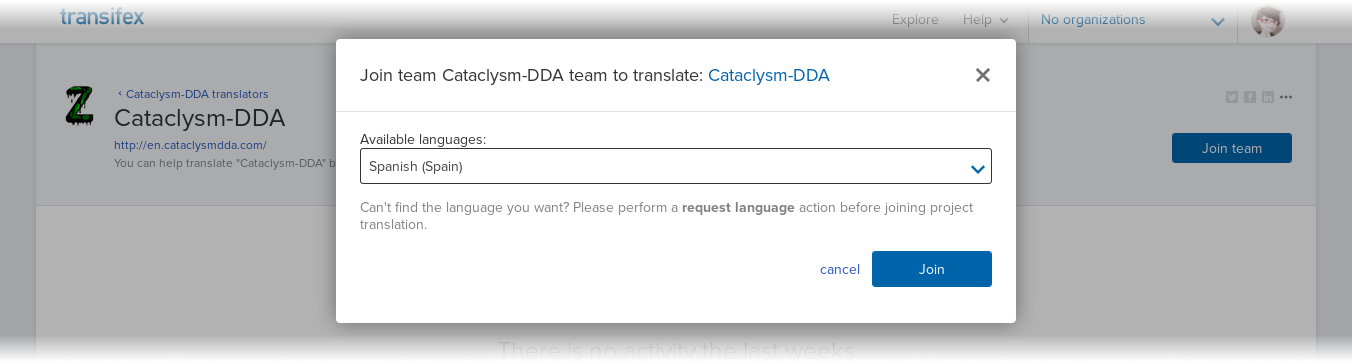Click the user avatar picture
The height and width of the screenshot is (364, 1352).
tap(1267, 21)
